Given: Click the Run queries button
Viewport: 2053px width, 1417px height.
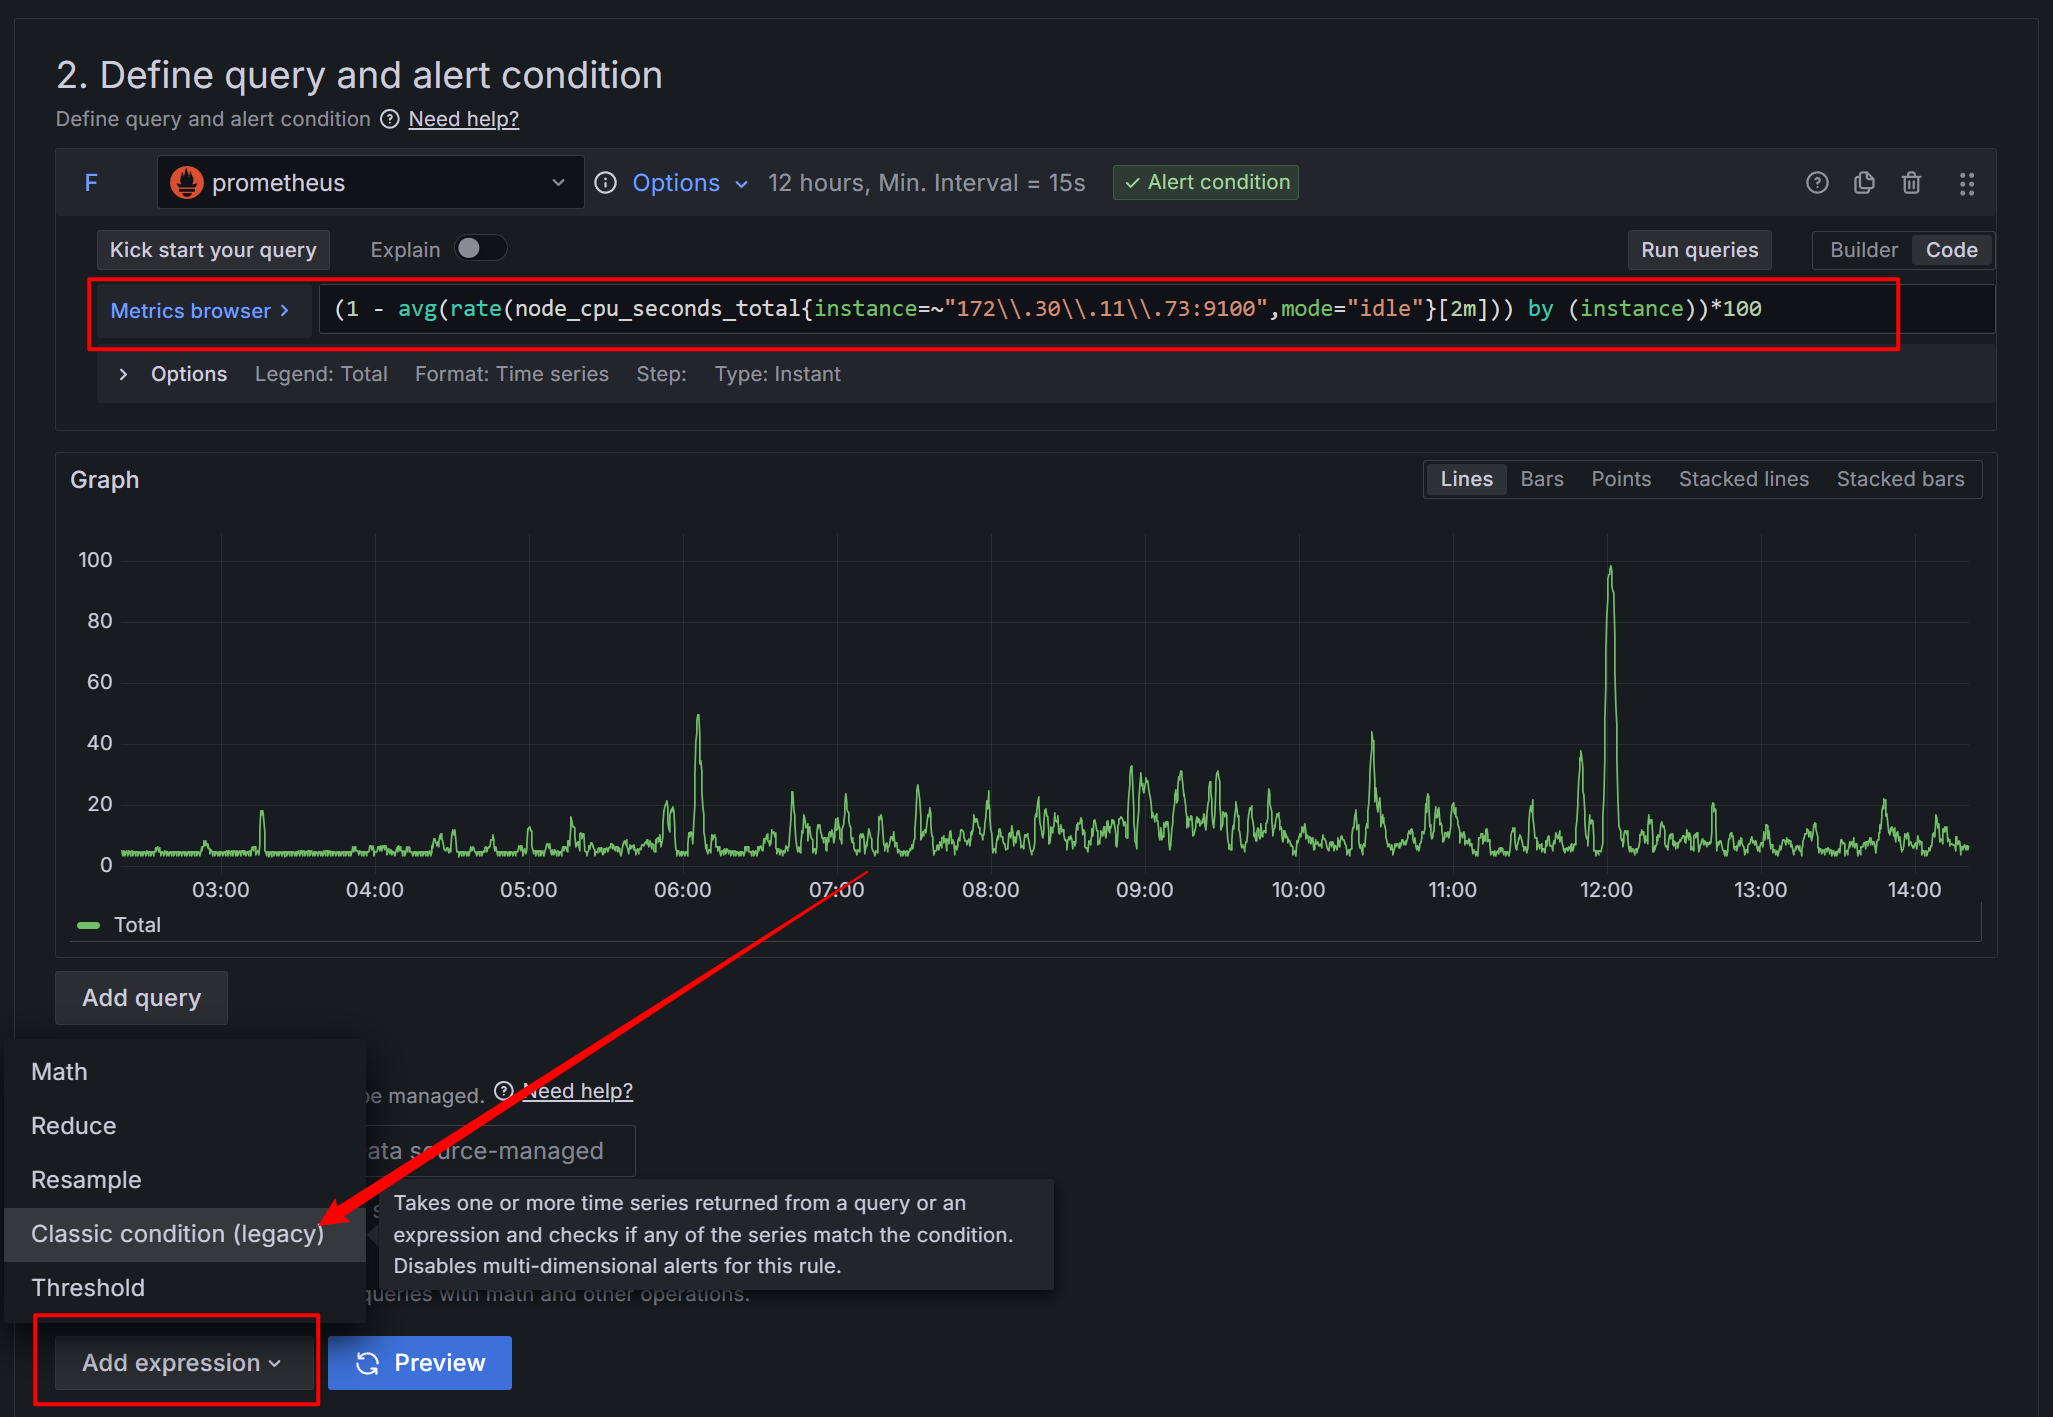Looking at the screenshot, I should tap(1699, 250).
